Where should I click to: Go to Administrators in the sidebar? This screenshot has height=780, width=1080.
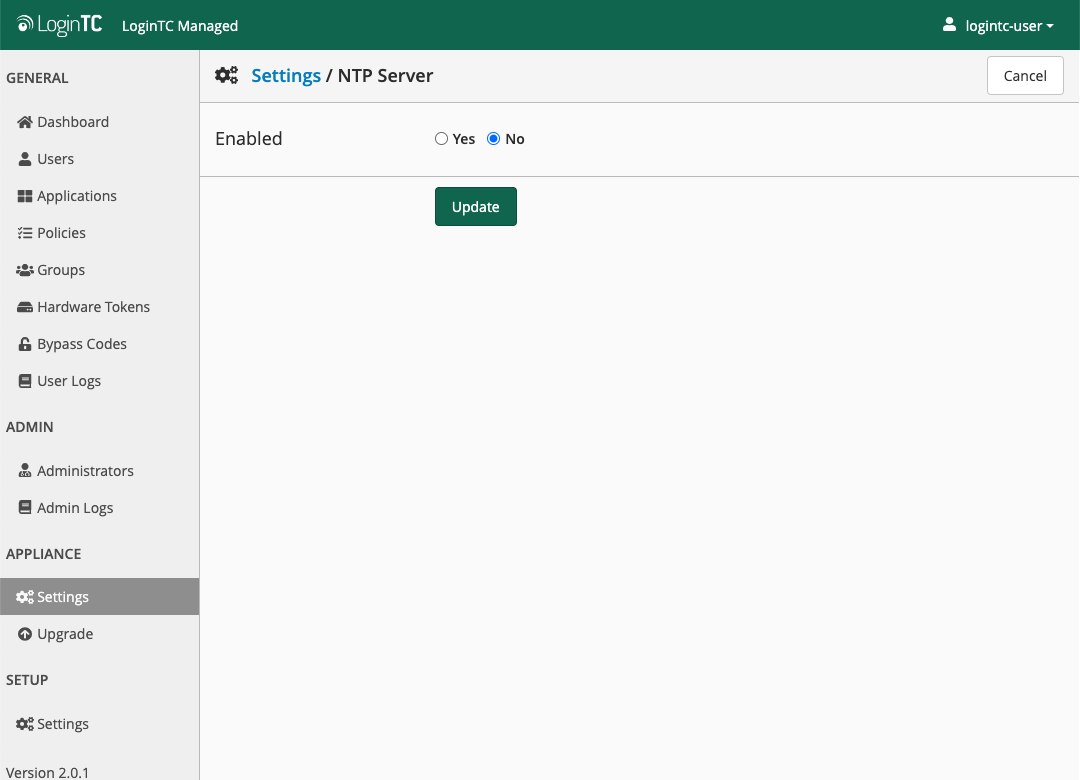click(84, 471)
